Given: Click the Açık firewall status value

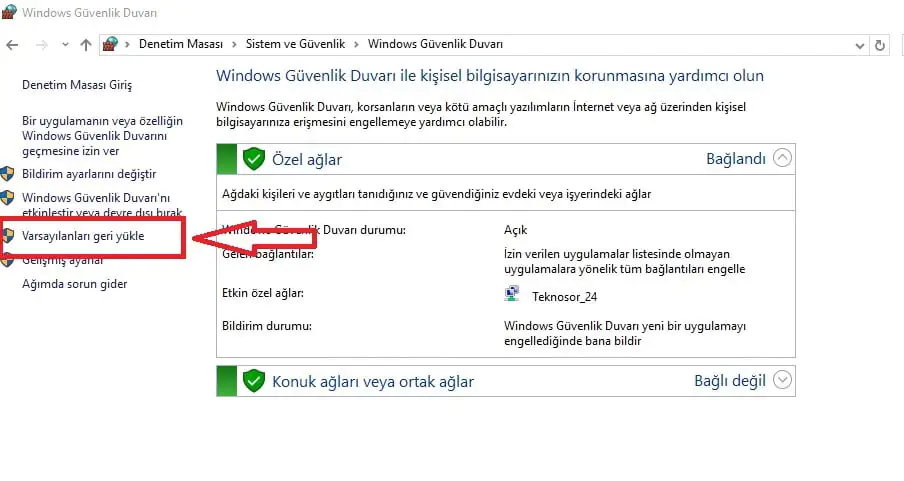Looking at the screenshot, I should pyautogui.click(x=515, y=230).
